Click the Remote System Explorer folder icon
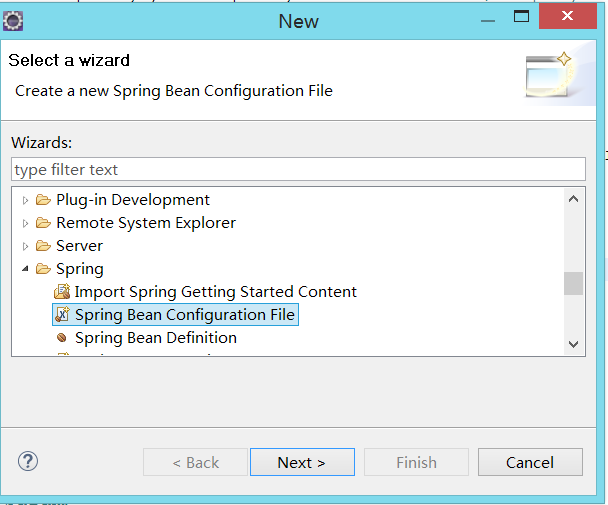 tap(43, 223)
